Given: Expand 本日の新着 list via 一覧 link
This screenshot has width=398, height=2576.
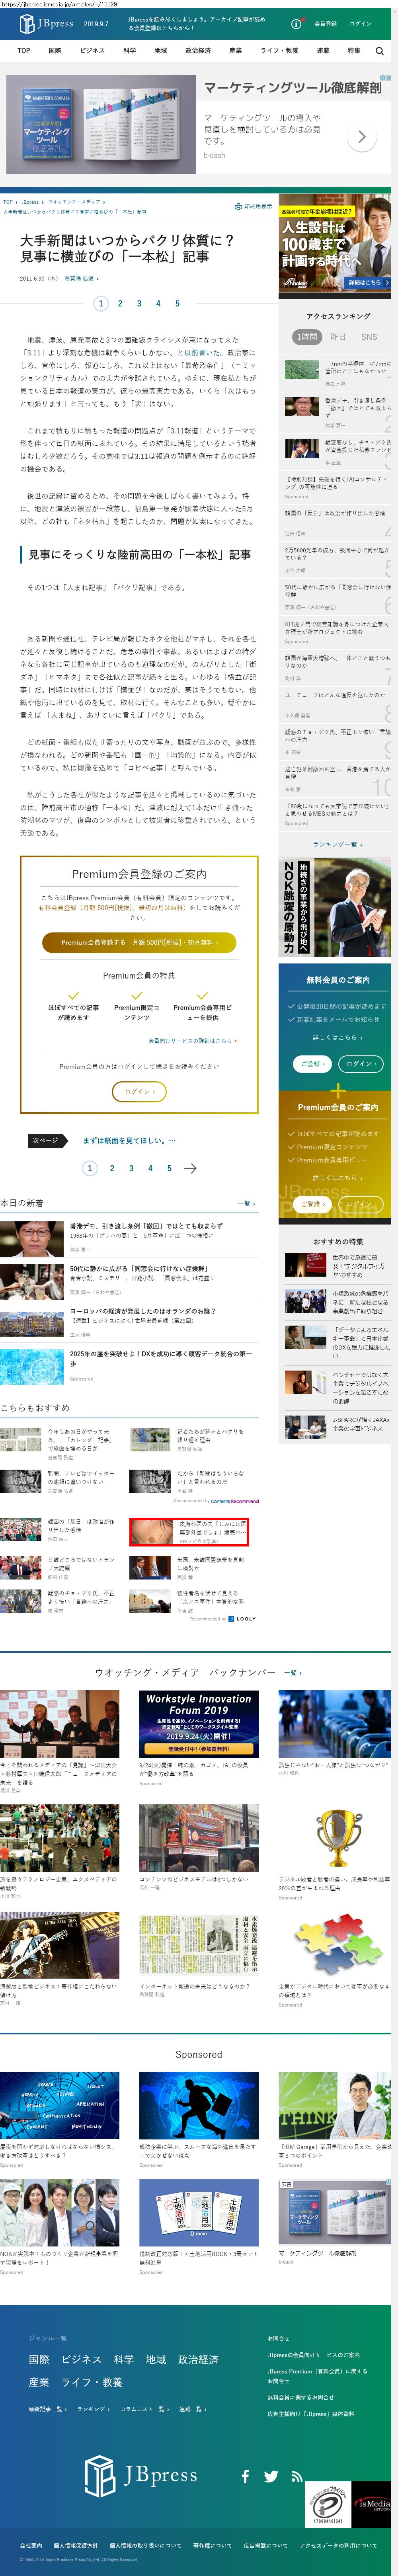Looking at the screenshot, I should tap(246, 1203).
